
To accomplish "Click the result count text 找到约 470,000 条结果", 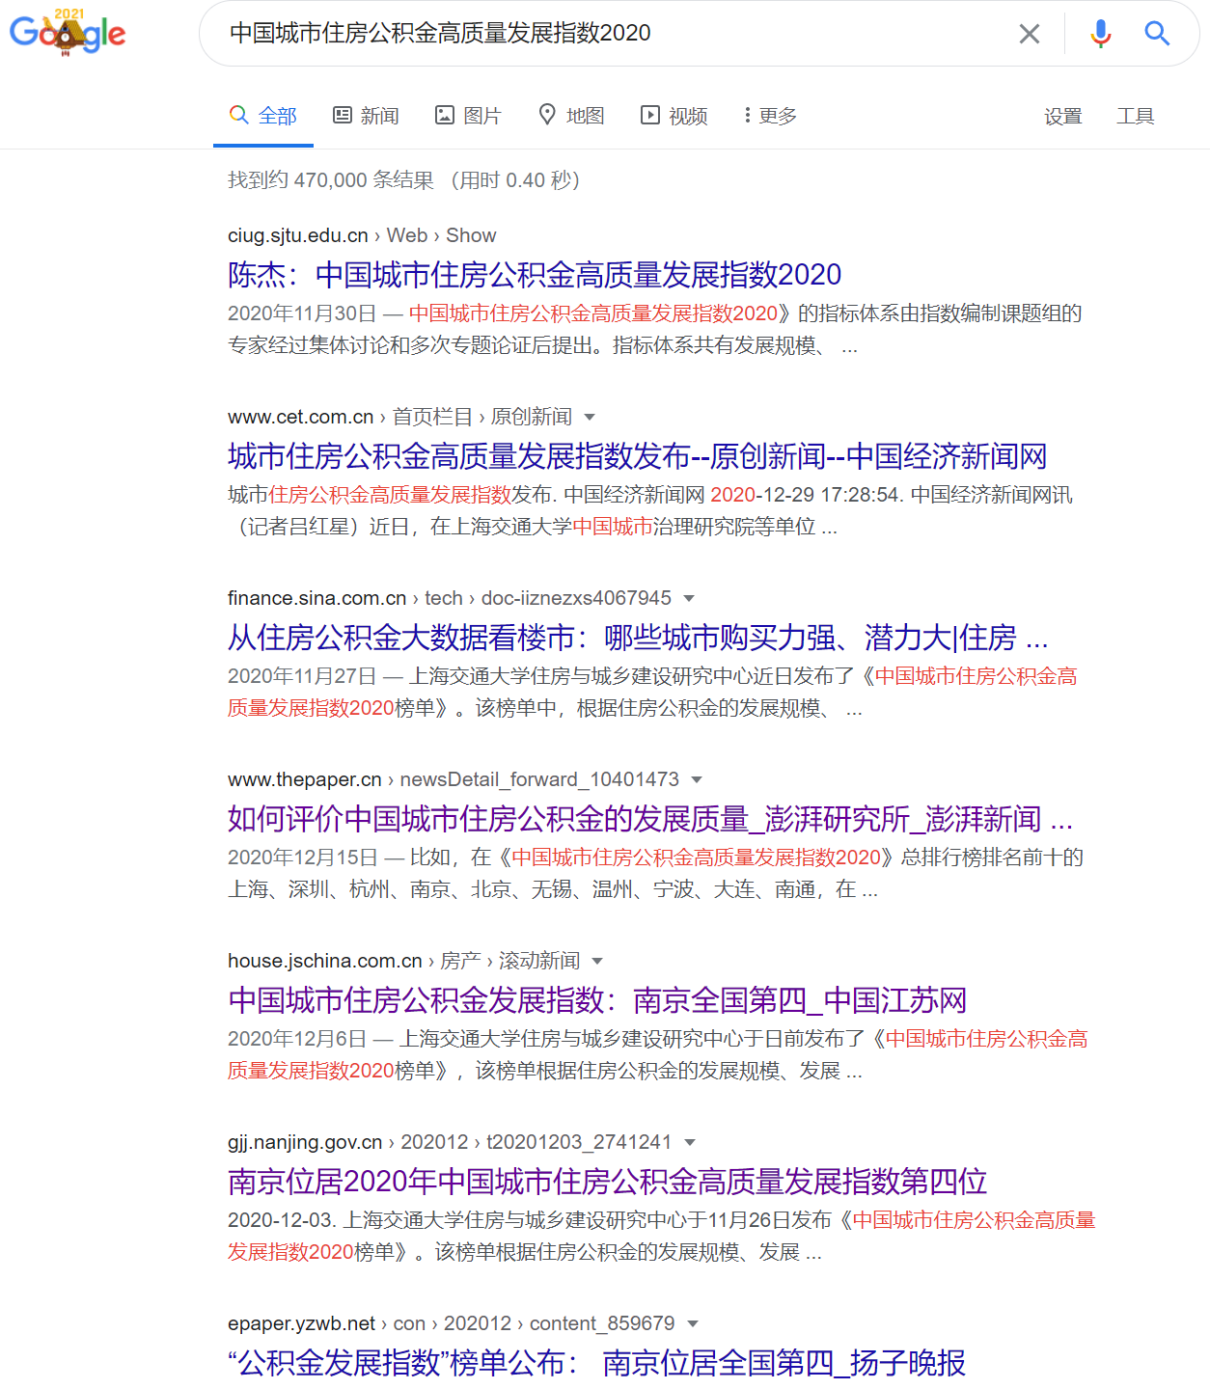I will [331, 180].
